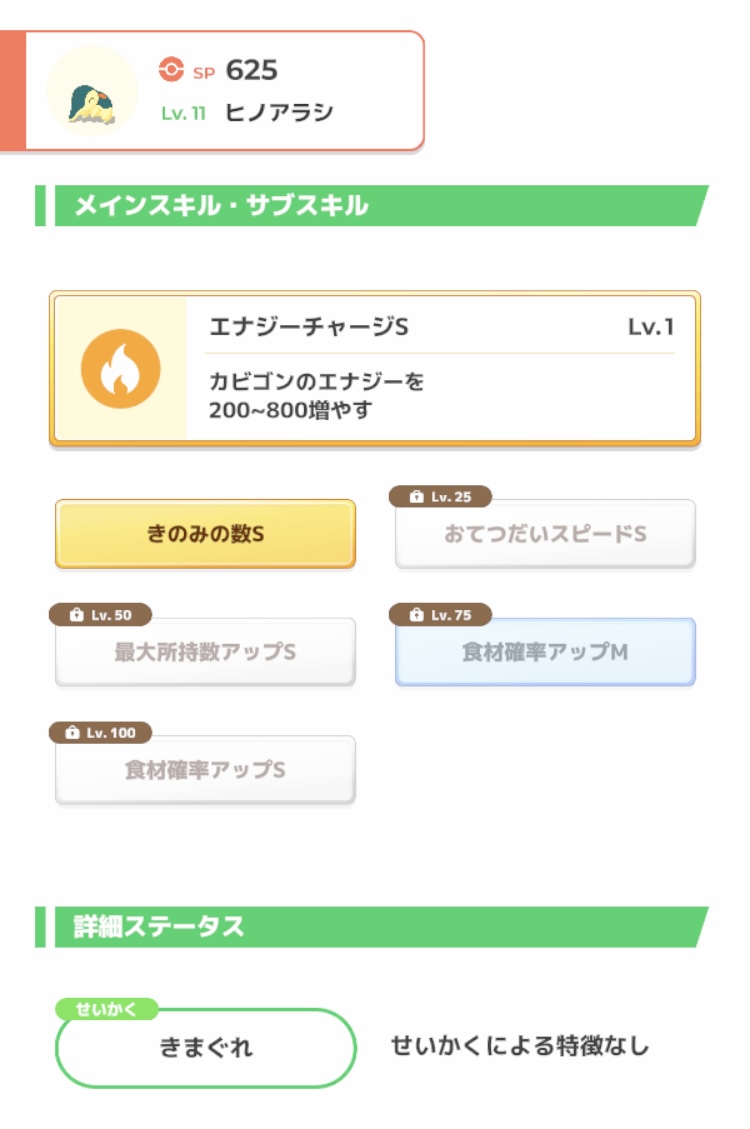Open the エナジーチャージS main skill card

point(374,368)
